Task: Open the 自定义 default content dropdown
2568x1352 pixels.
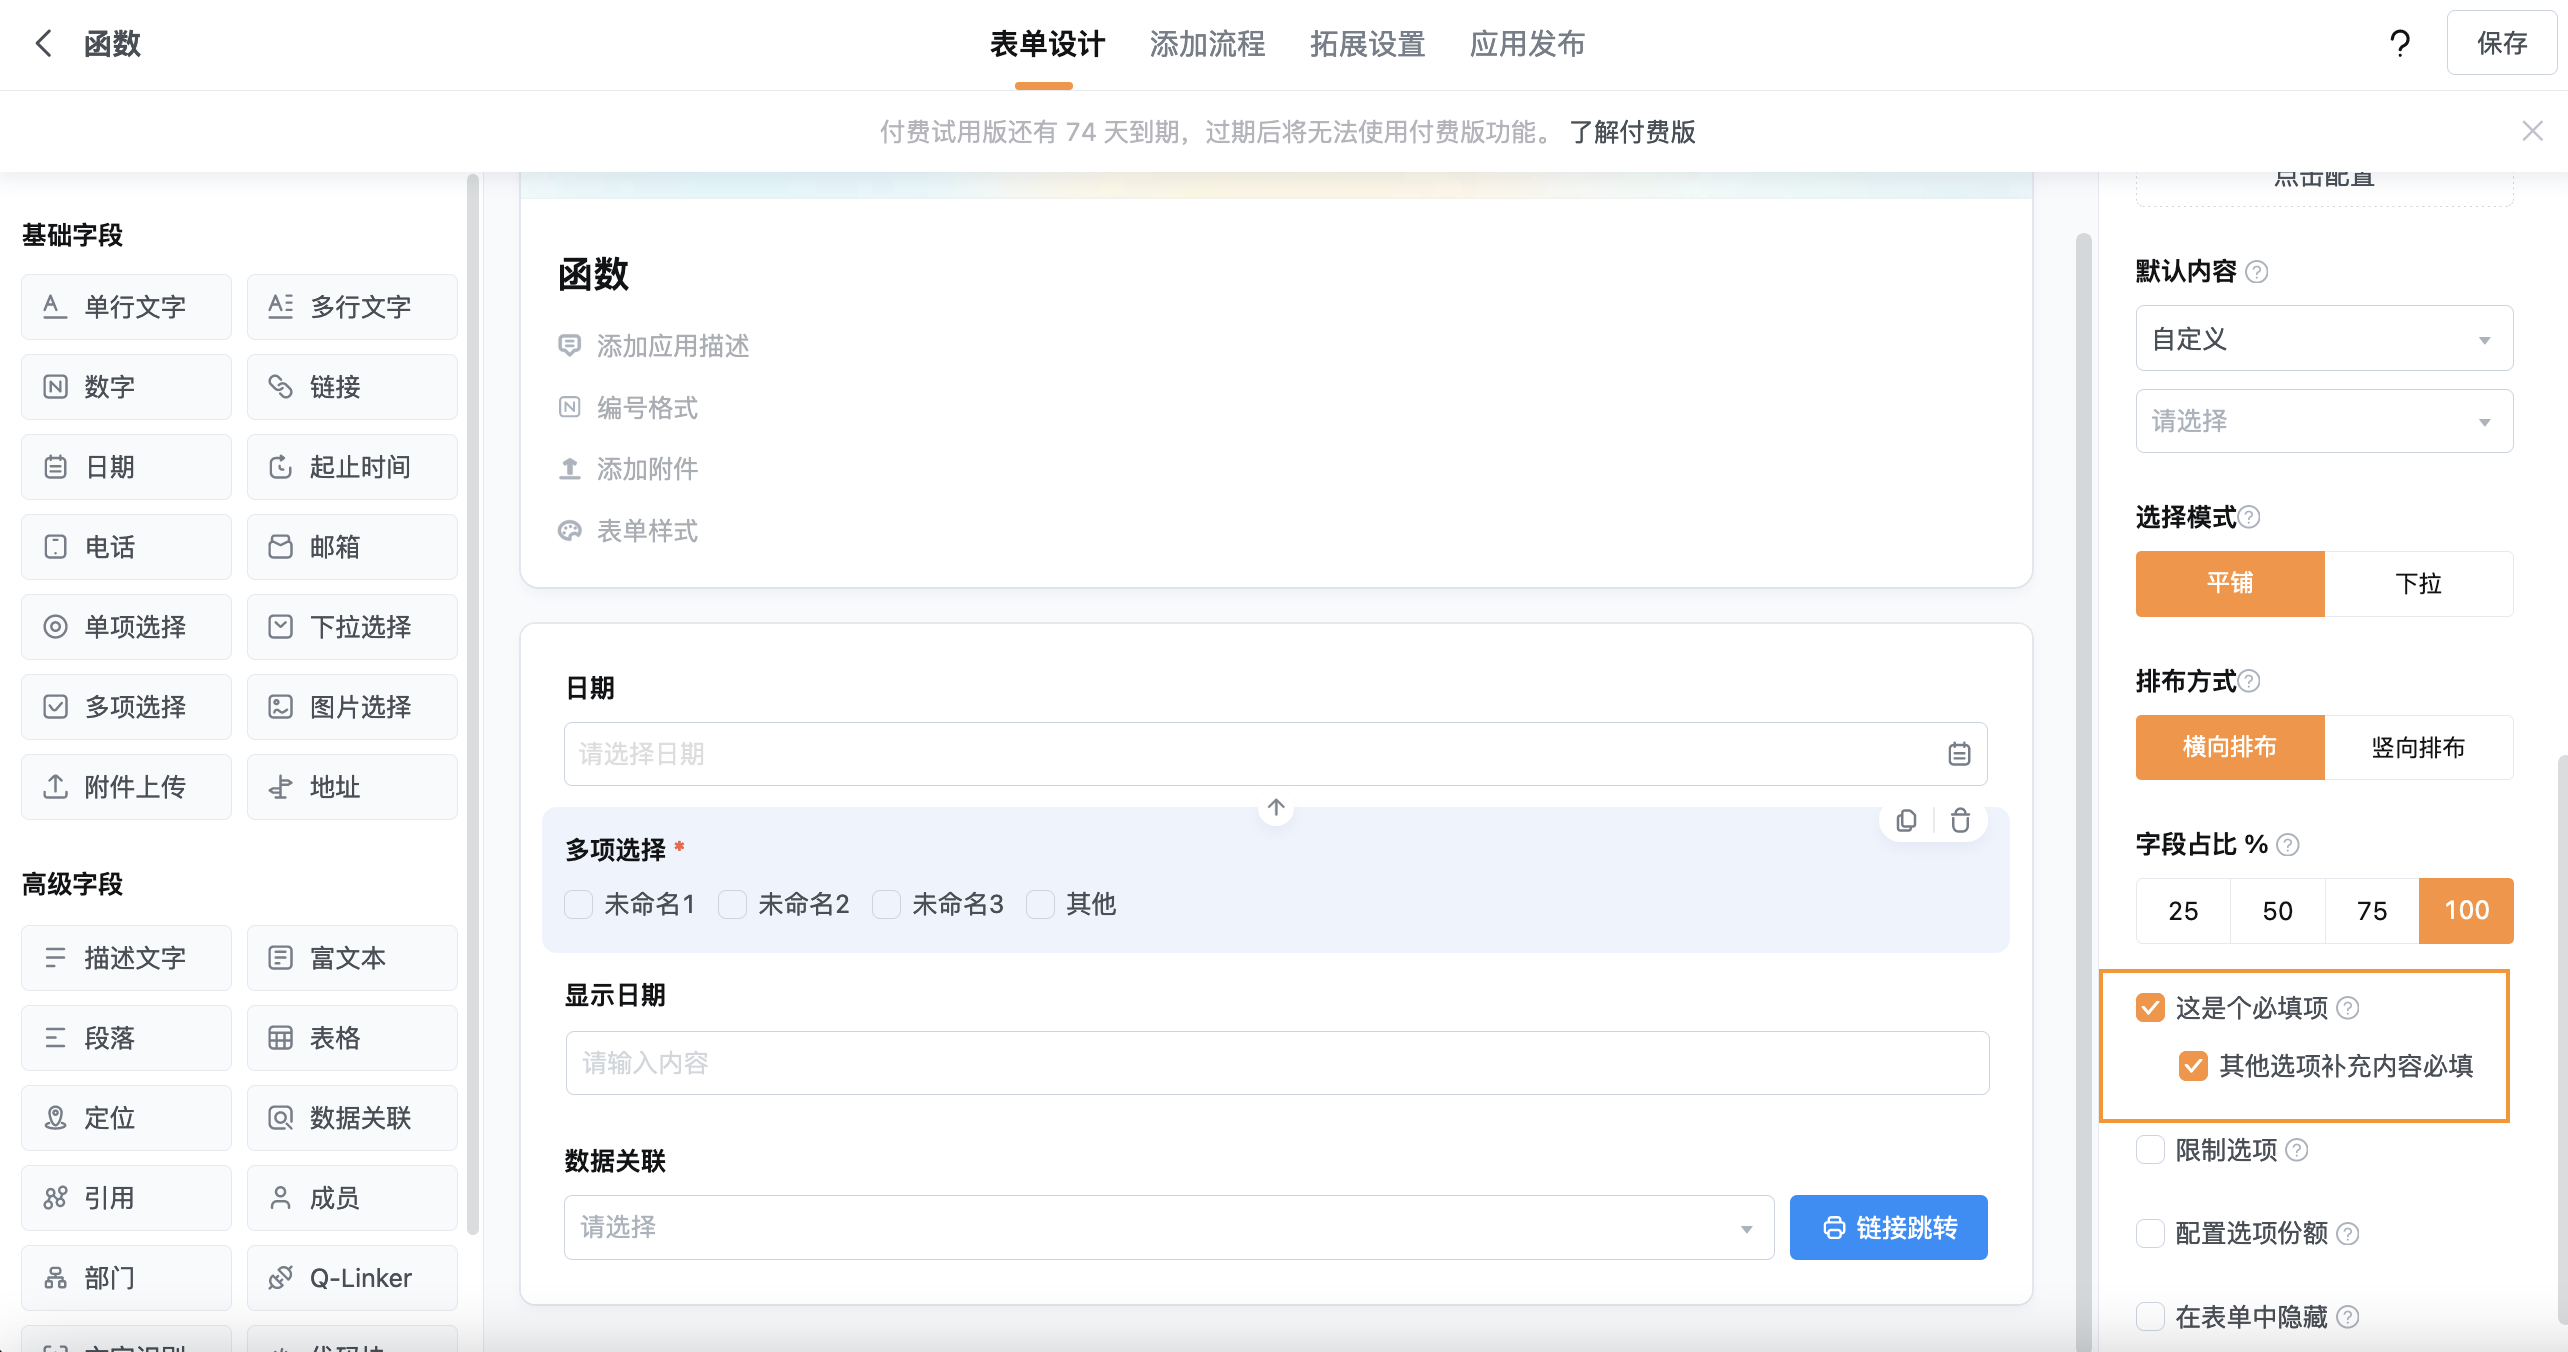Action: pos(2324,338)
